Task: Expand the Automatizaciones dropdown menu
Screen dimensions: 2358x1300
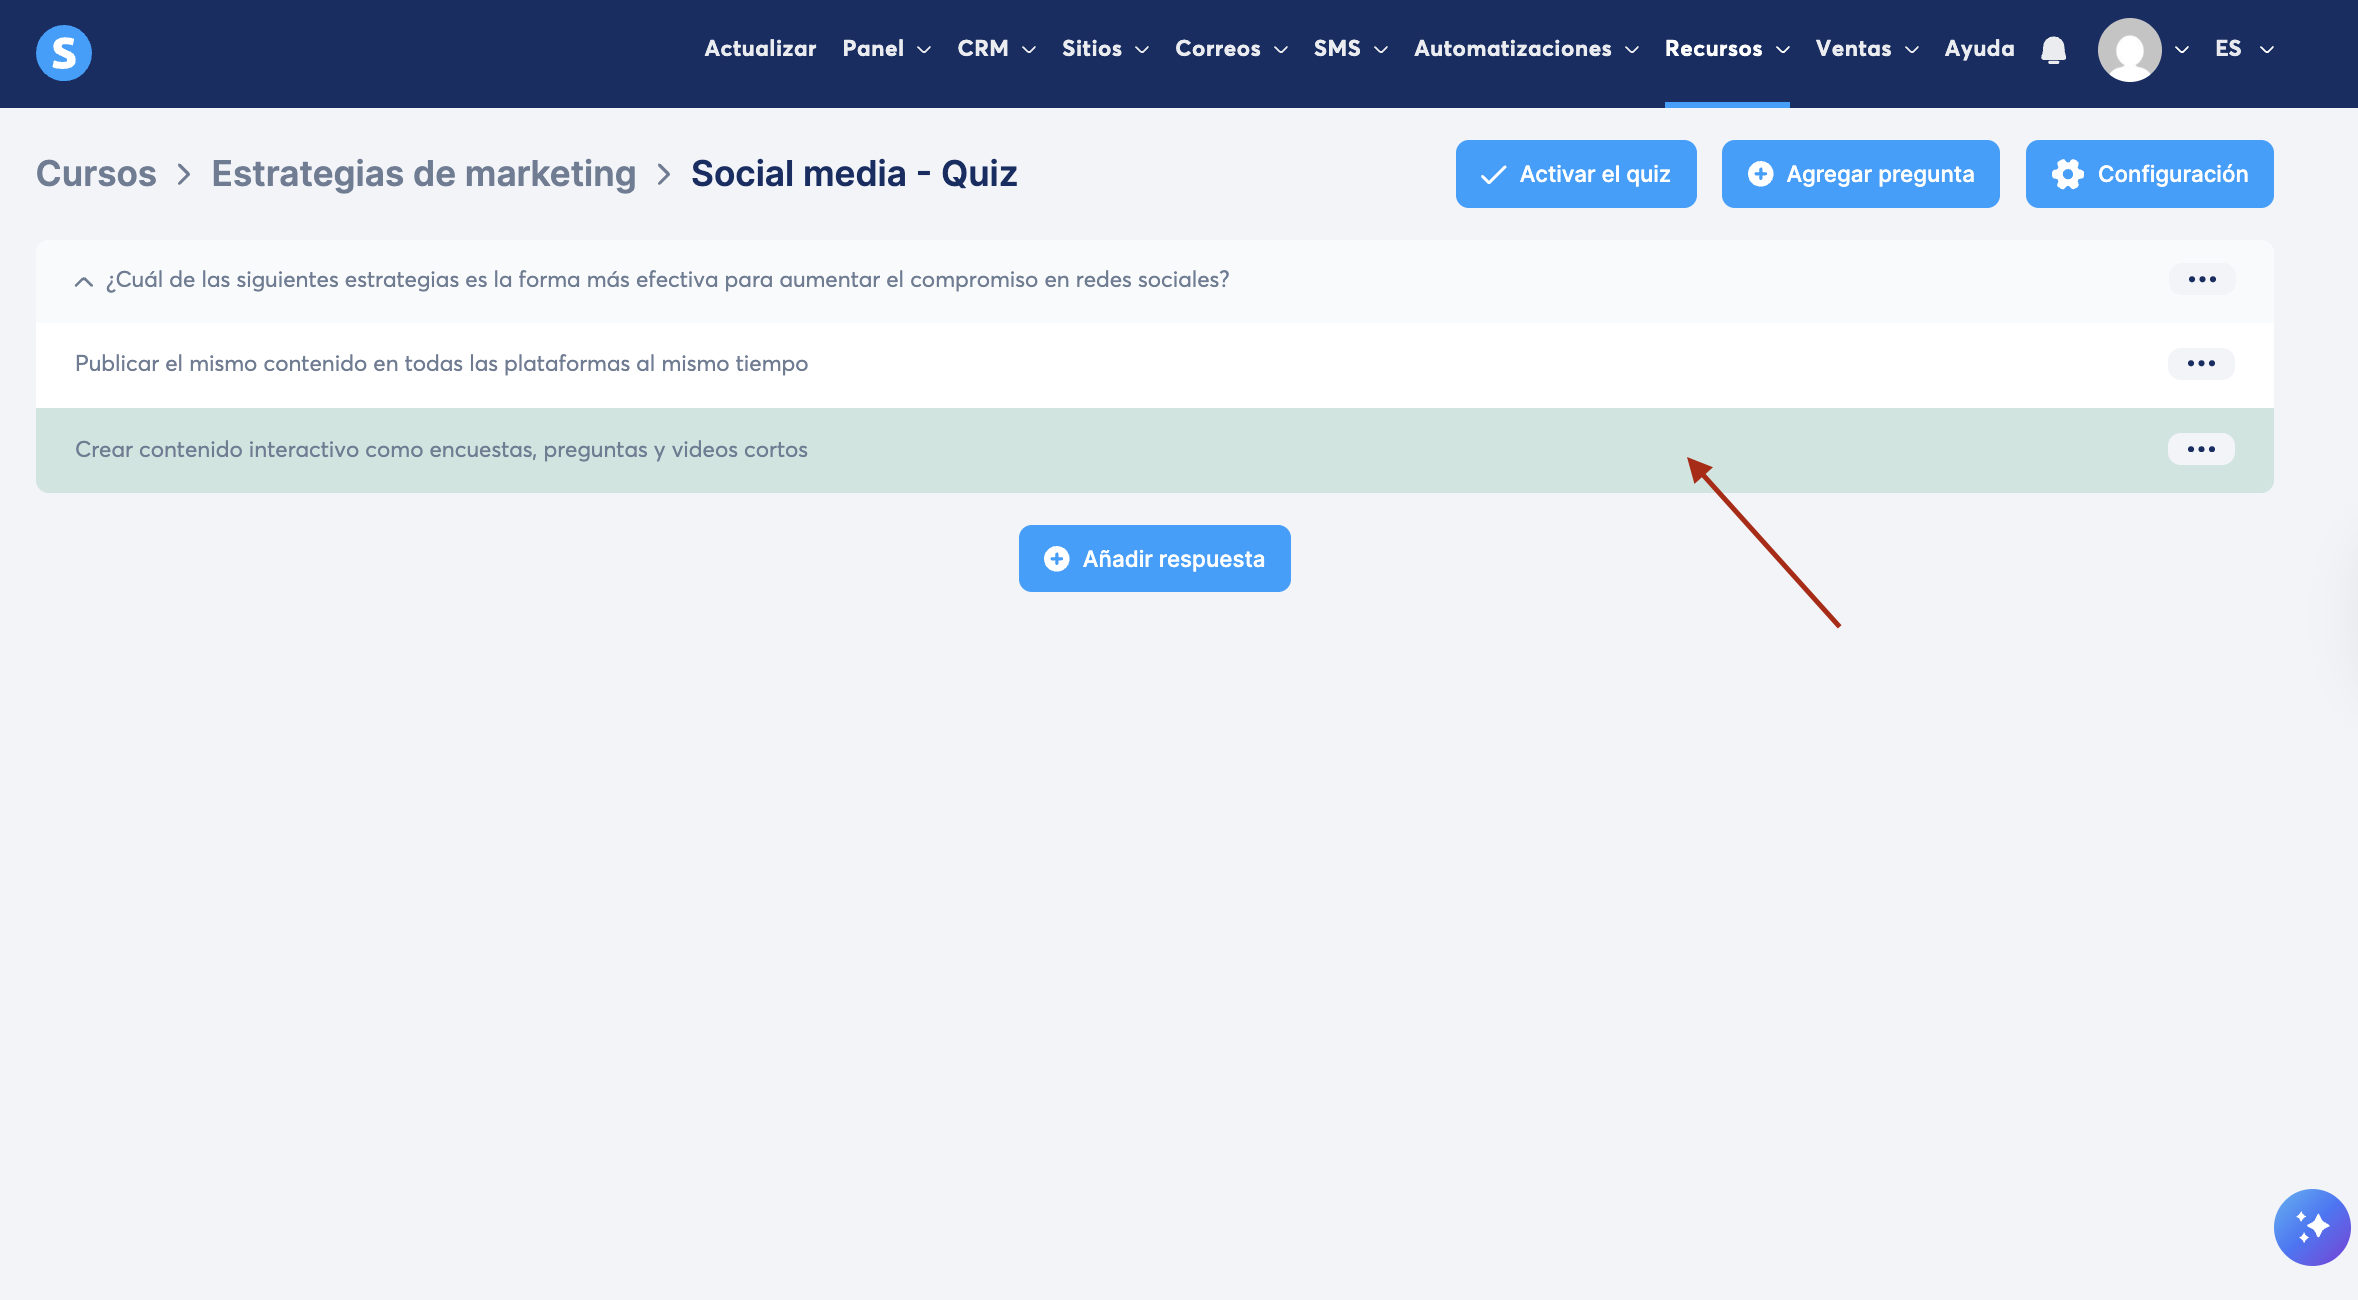Action: [1526, 49]
